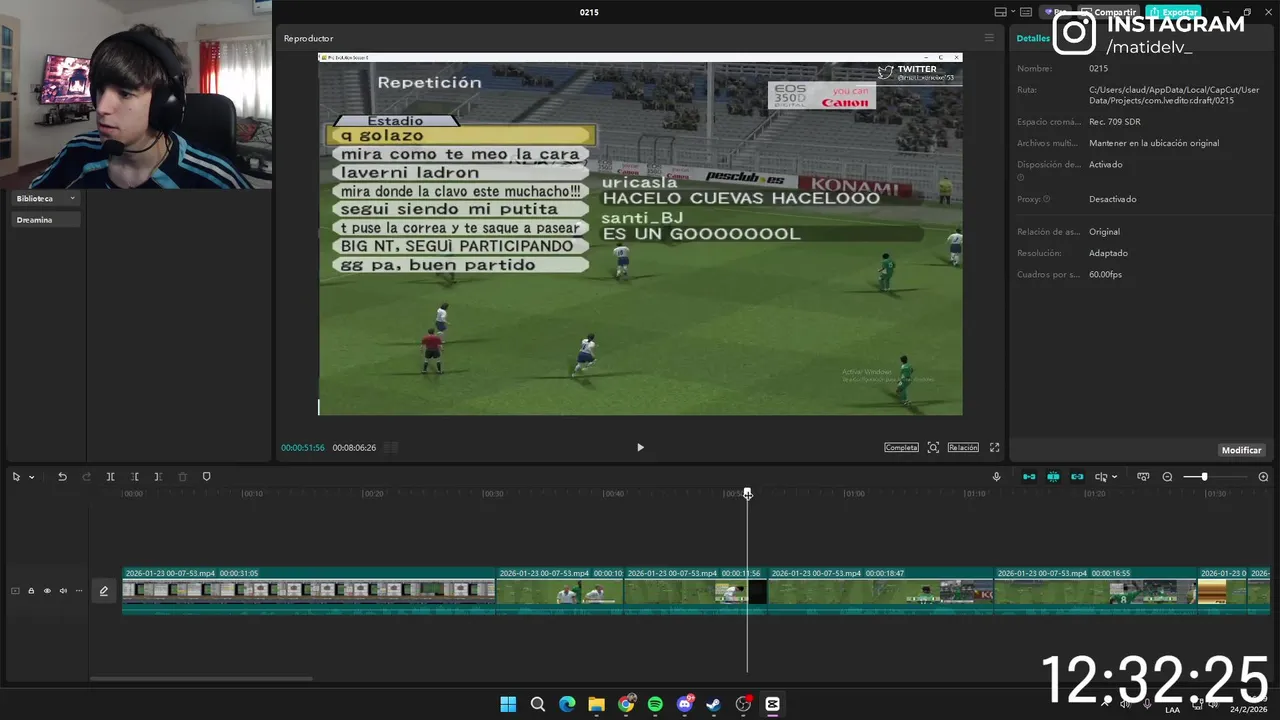
Task: Open Chrome from the taskbar
Action: point(626,704)
